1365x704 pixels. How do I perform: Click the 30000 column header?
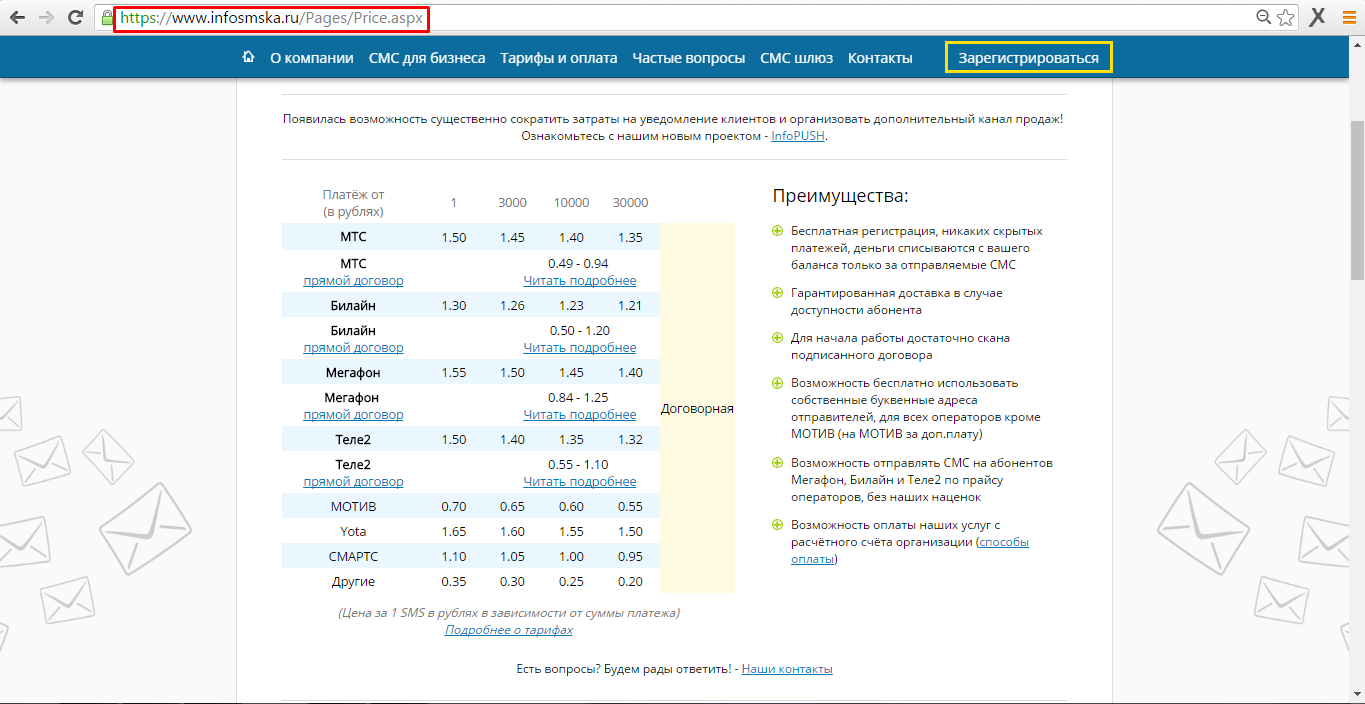pos(630,203)
